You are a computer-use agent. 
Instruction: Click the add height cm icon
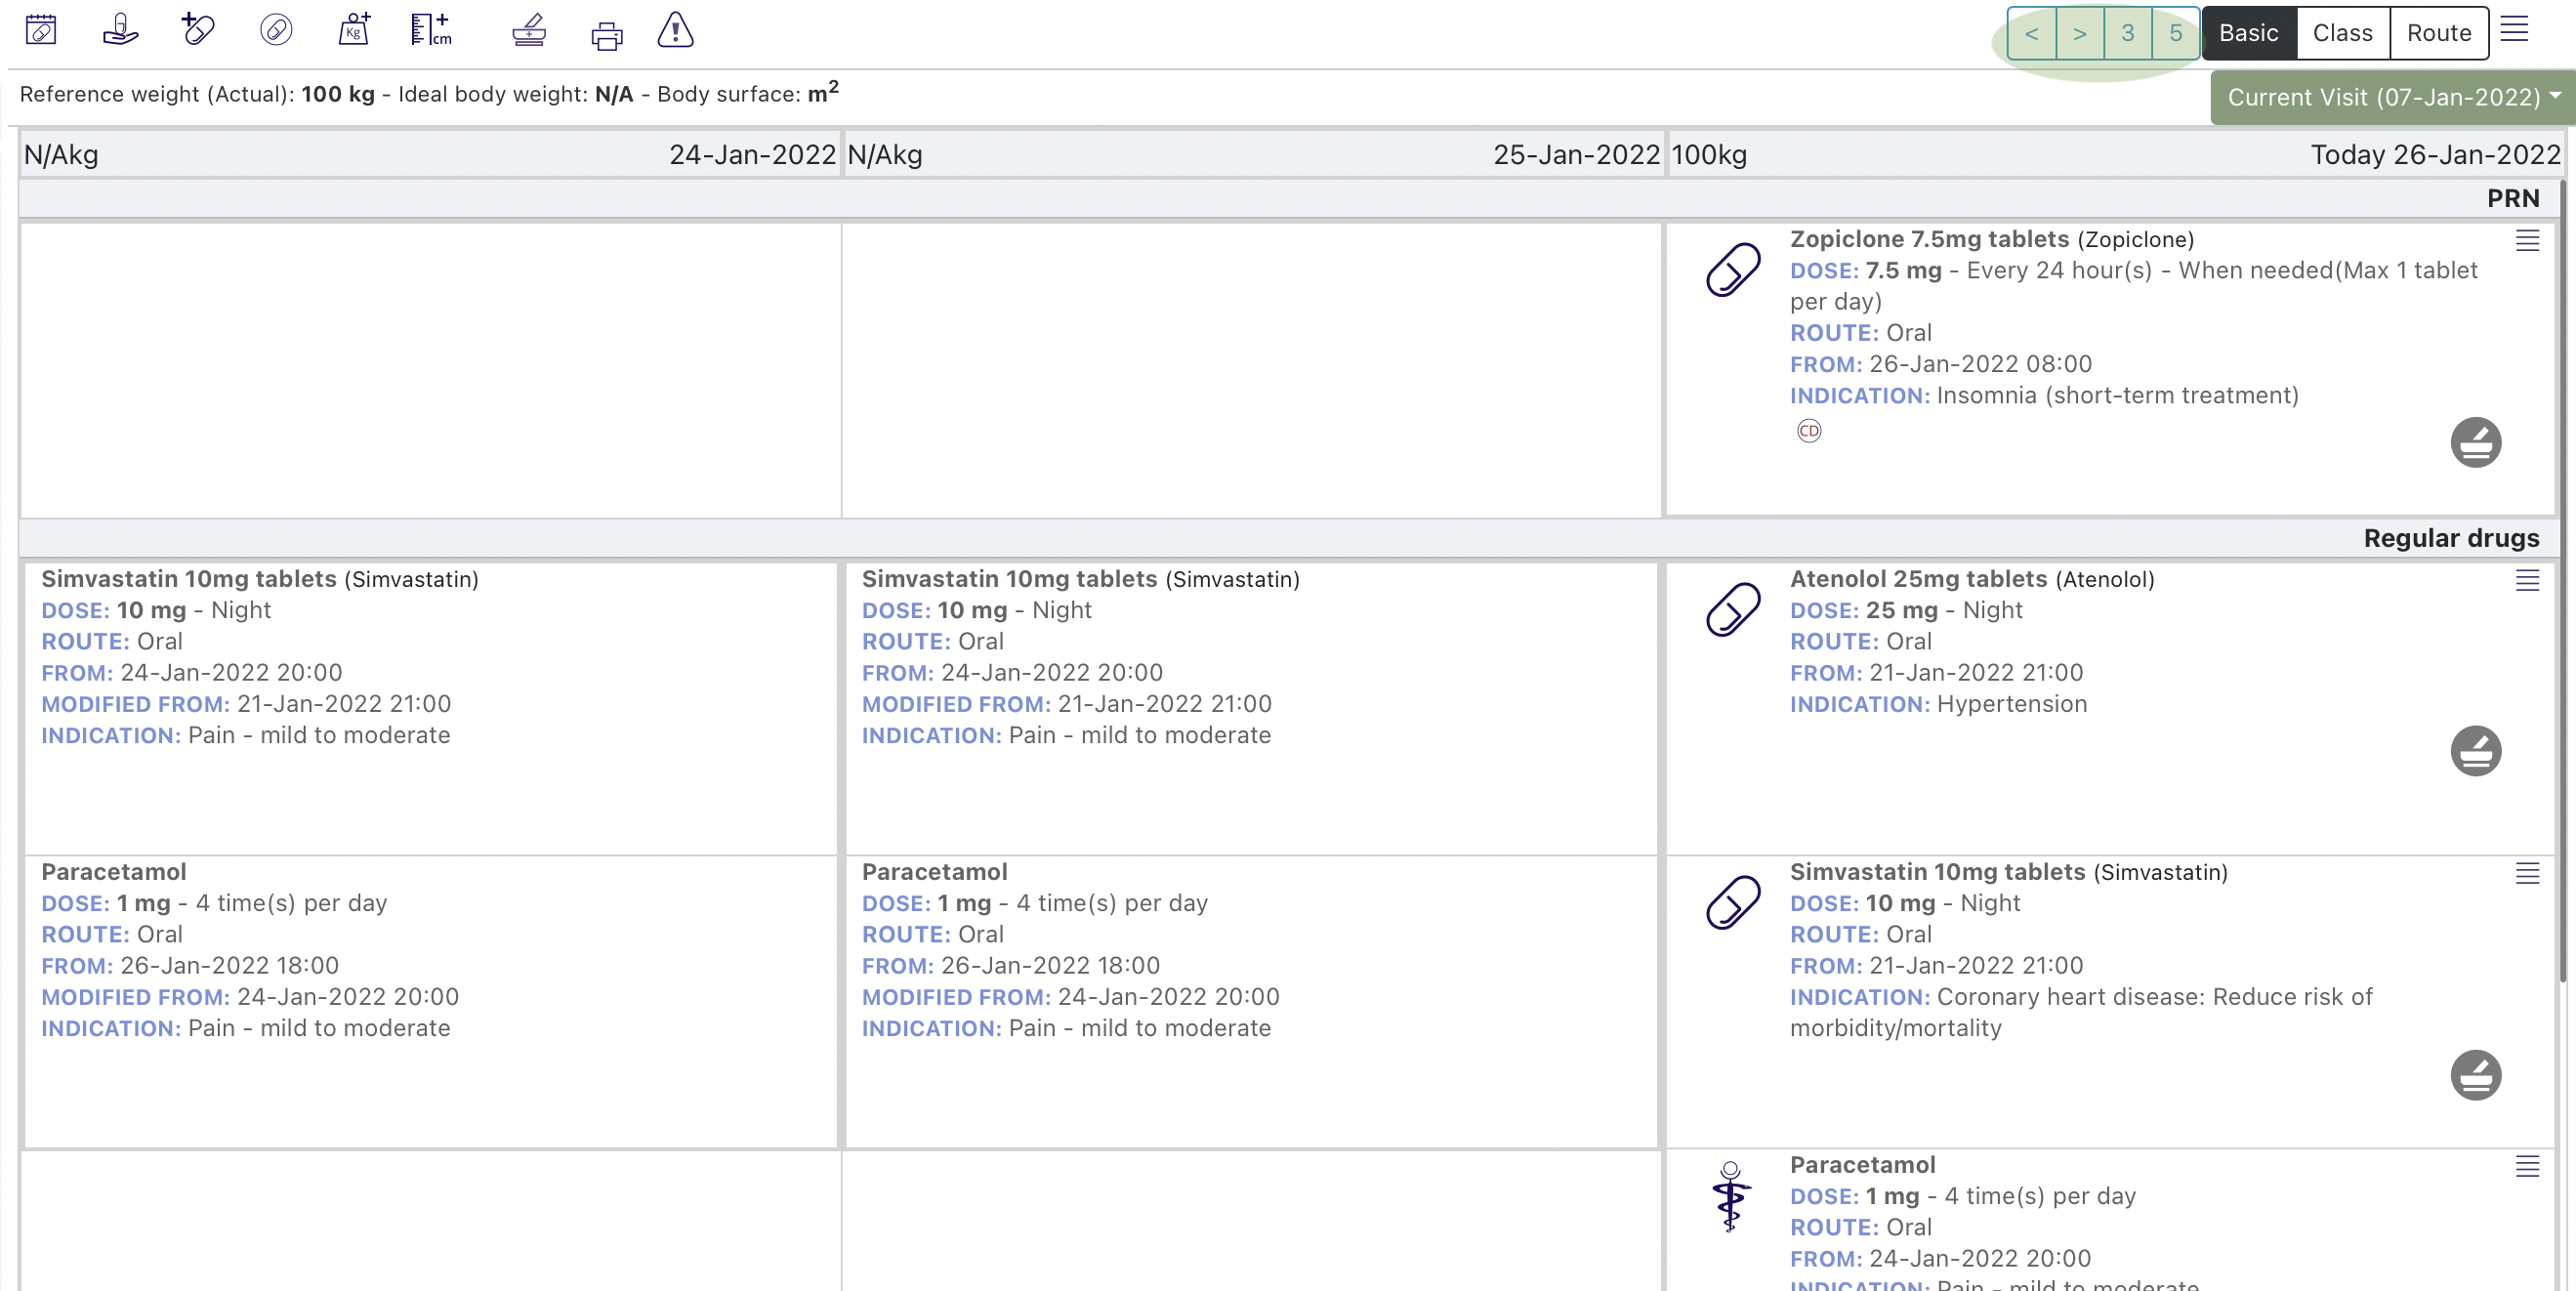(x=431, y=30)
